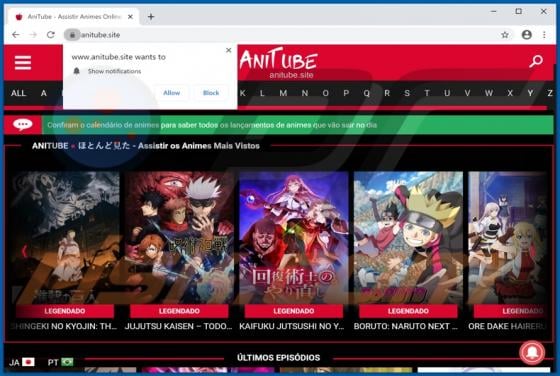560x376 pixels.
Task: Click the JUJUTSU KAISEN – TODO... title
Action: [179, 326]
